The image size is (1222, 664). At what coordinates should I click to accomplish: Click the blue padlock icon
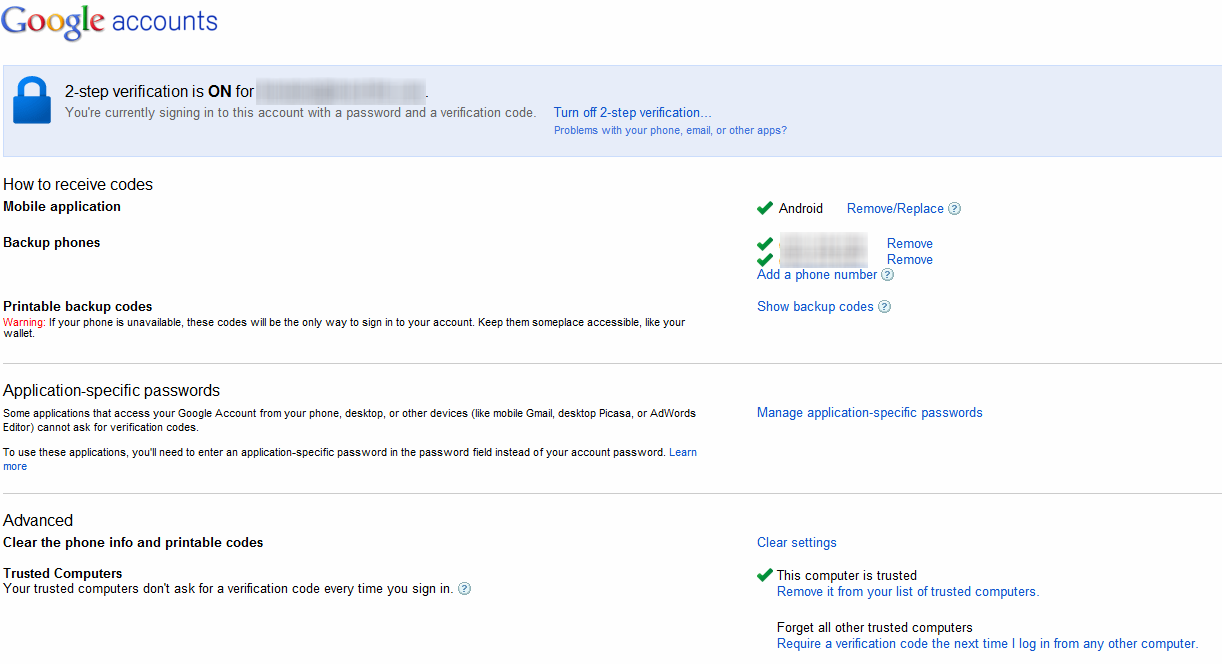(x=32, y=101)
